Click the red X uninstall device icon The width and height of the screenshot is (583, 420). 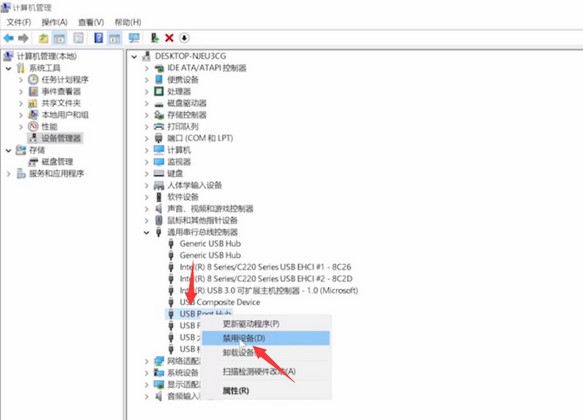point(169,38)
